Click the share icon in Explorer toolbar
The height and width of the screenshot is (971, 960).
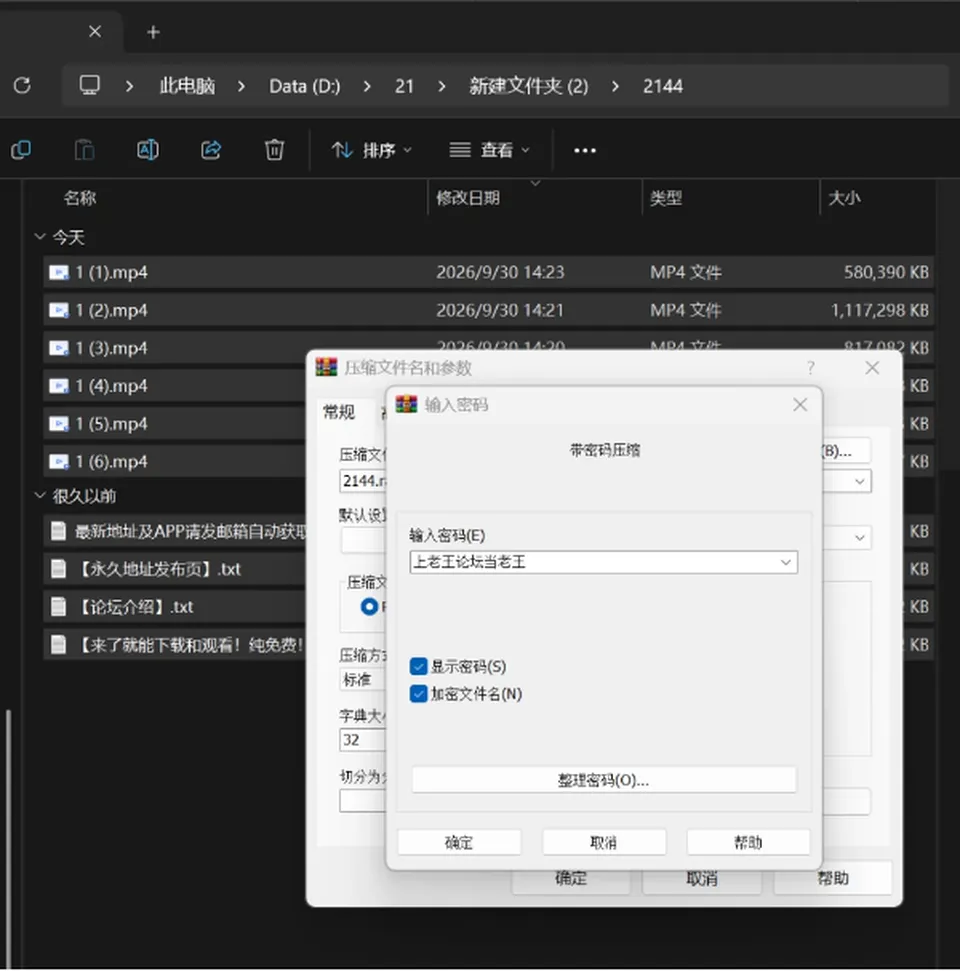[211, 150]
